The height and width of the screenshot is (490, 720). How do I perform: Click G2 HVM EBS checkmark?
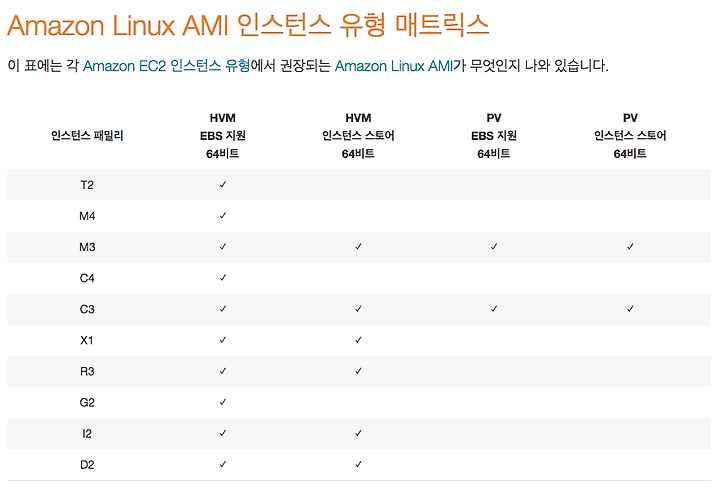[x=223, y=402]
